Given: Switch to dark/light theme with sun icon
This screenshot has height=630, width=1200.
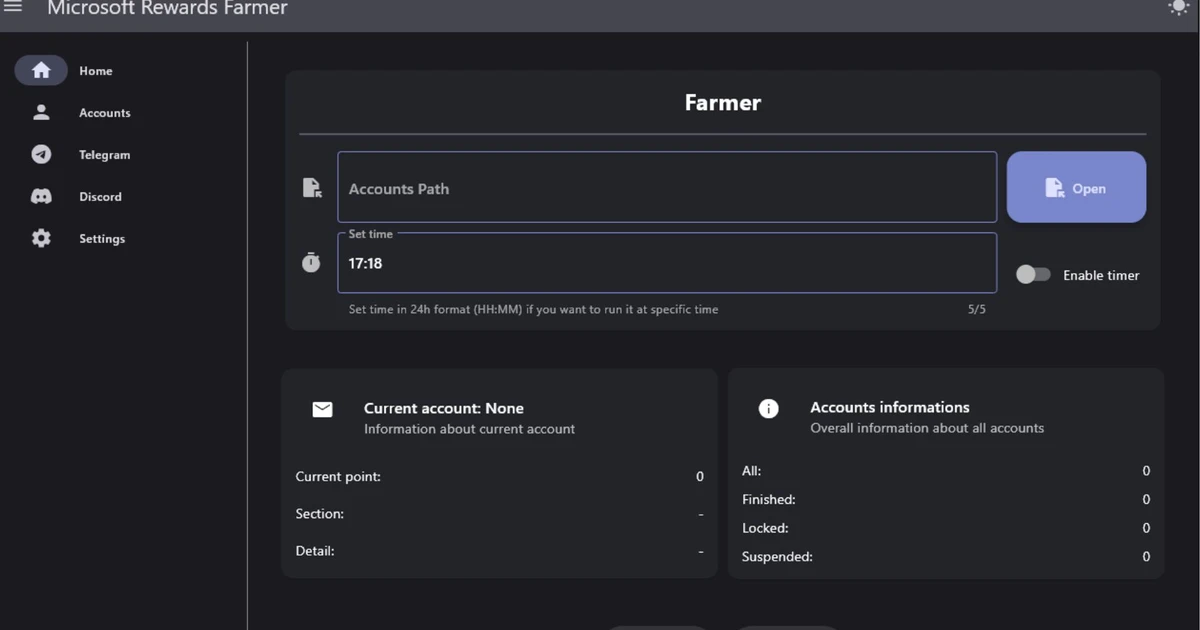Looking at the screenshot, I should (1177, 7).
